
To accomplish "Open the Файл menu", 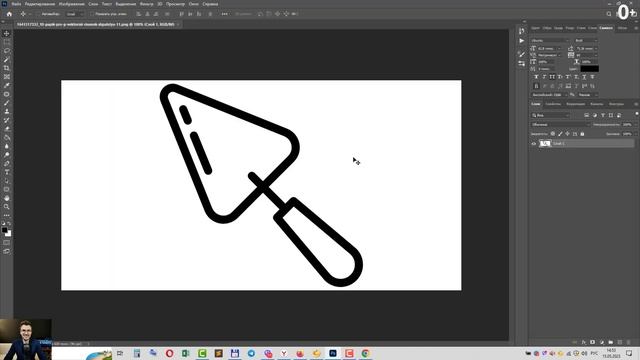I will click(16, 4).
